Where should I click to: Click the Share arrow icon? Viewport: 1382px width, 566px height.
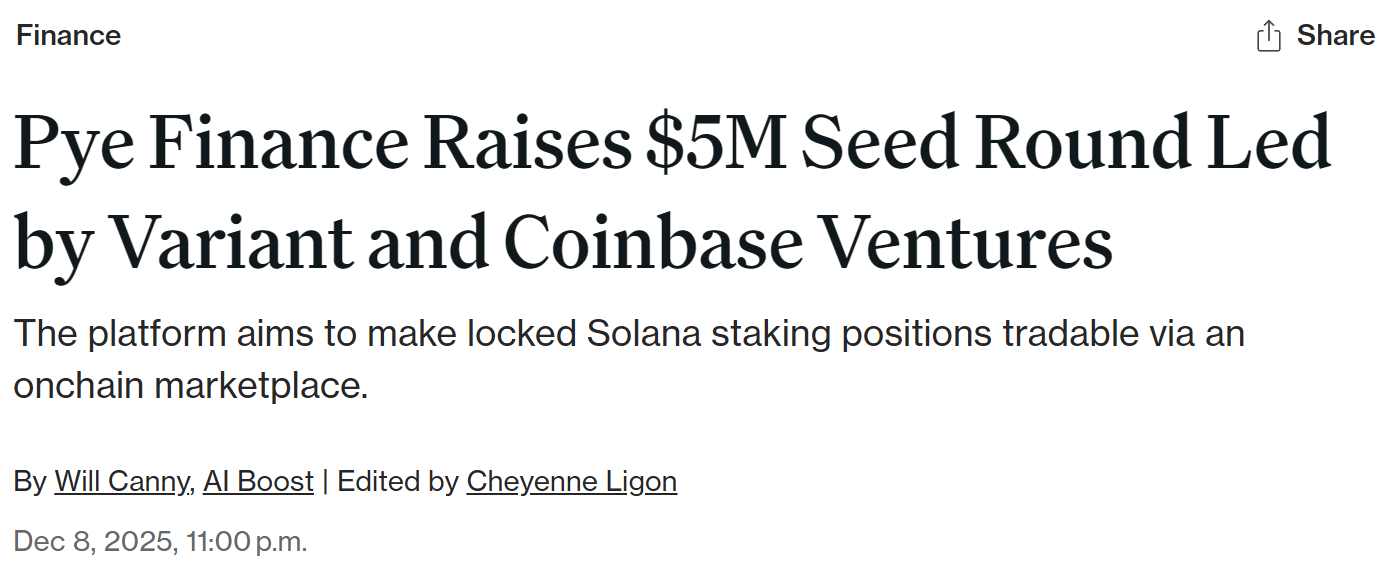pyautogui.click(x=1268, y=36)
